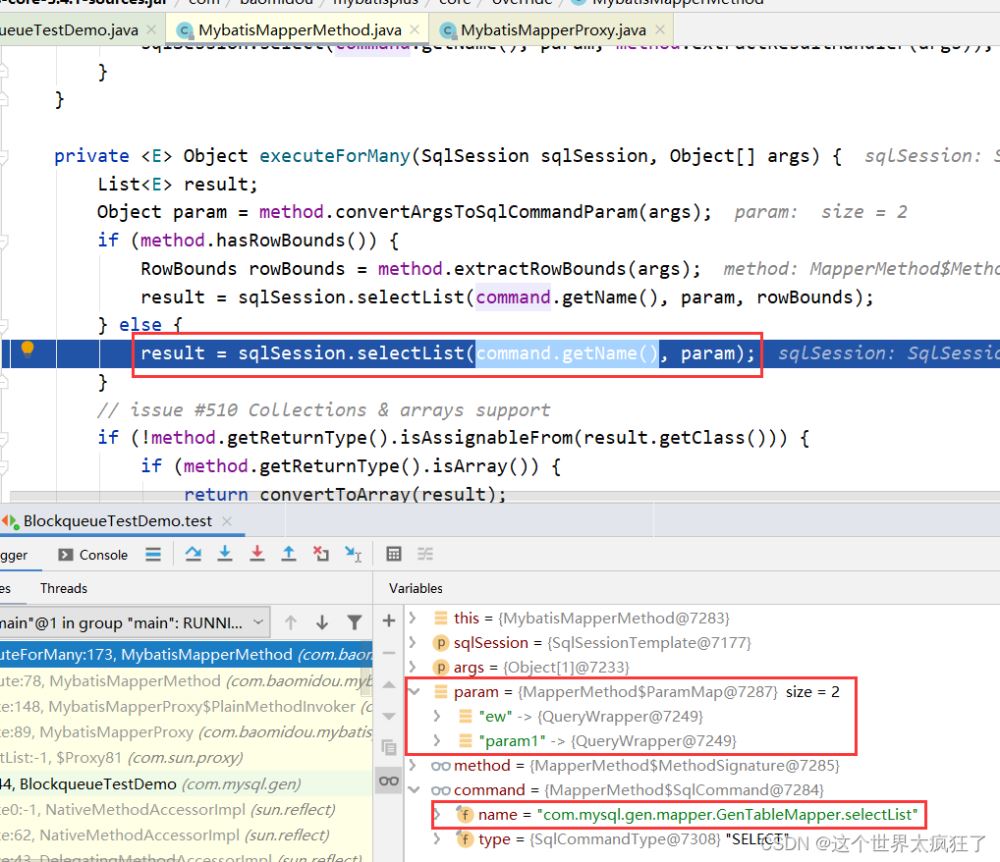This screenshot has width=1000, height=862.
Task: Collapse the param ParamMap variable
Action: (x=415, y=692)
